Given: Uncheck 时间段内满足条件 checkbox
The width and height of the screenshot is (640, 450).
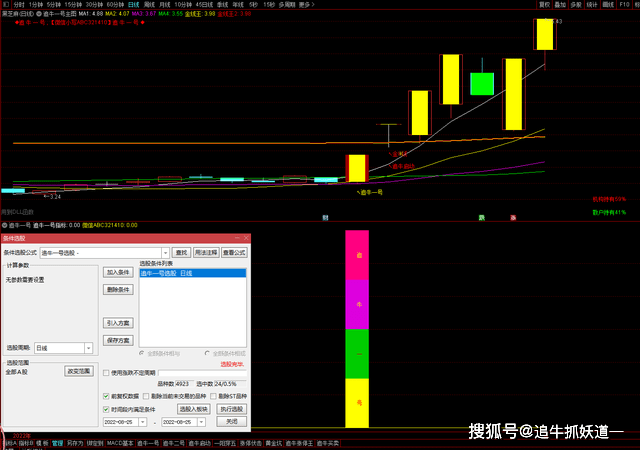Looking at the screenshot, I should click(x=106, y=409).
